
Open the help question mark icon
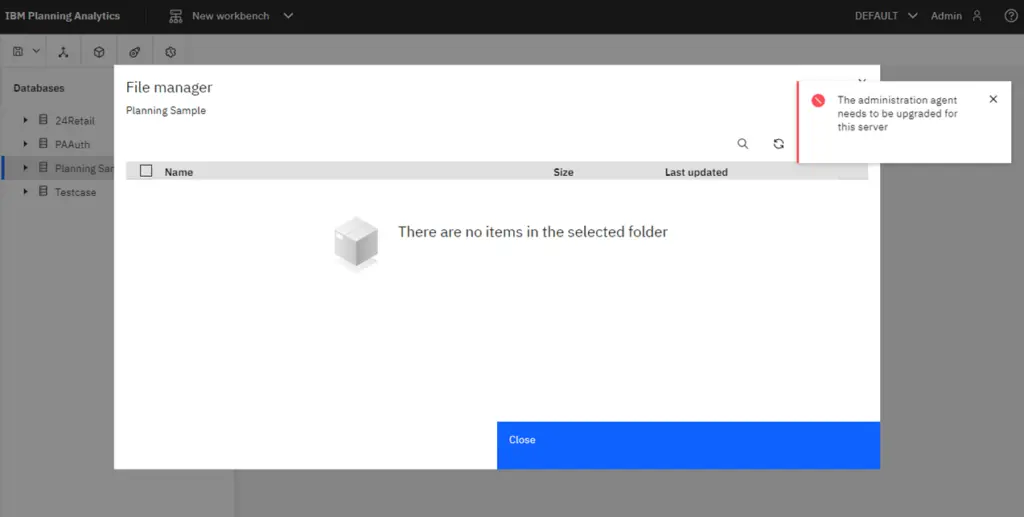click(1010, 16)
